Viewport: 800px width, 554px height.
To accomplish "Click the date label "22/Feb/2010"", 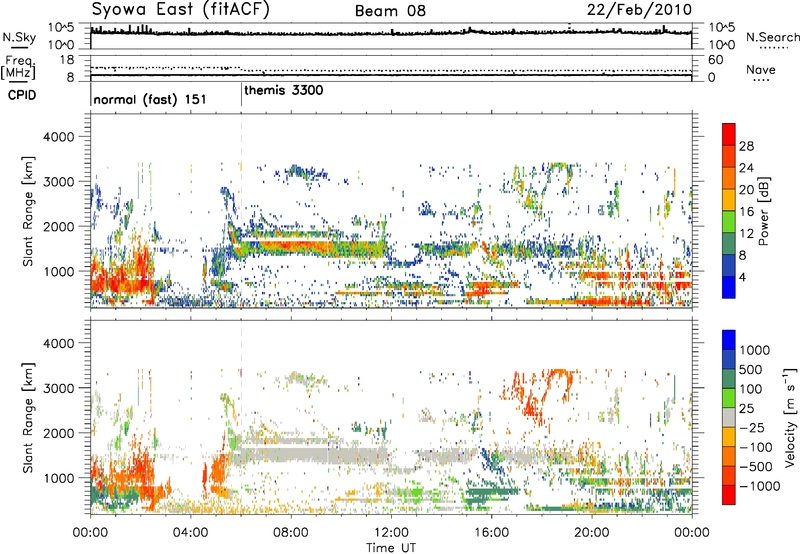I will point(639,10).
